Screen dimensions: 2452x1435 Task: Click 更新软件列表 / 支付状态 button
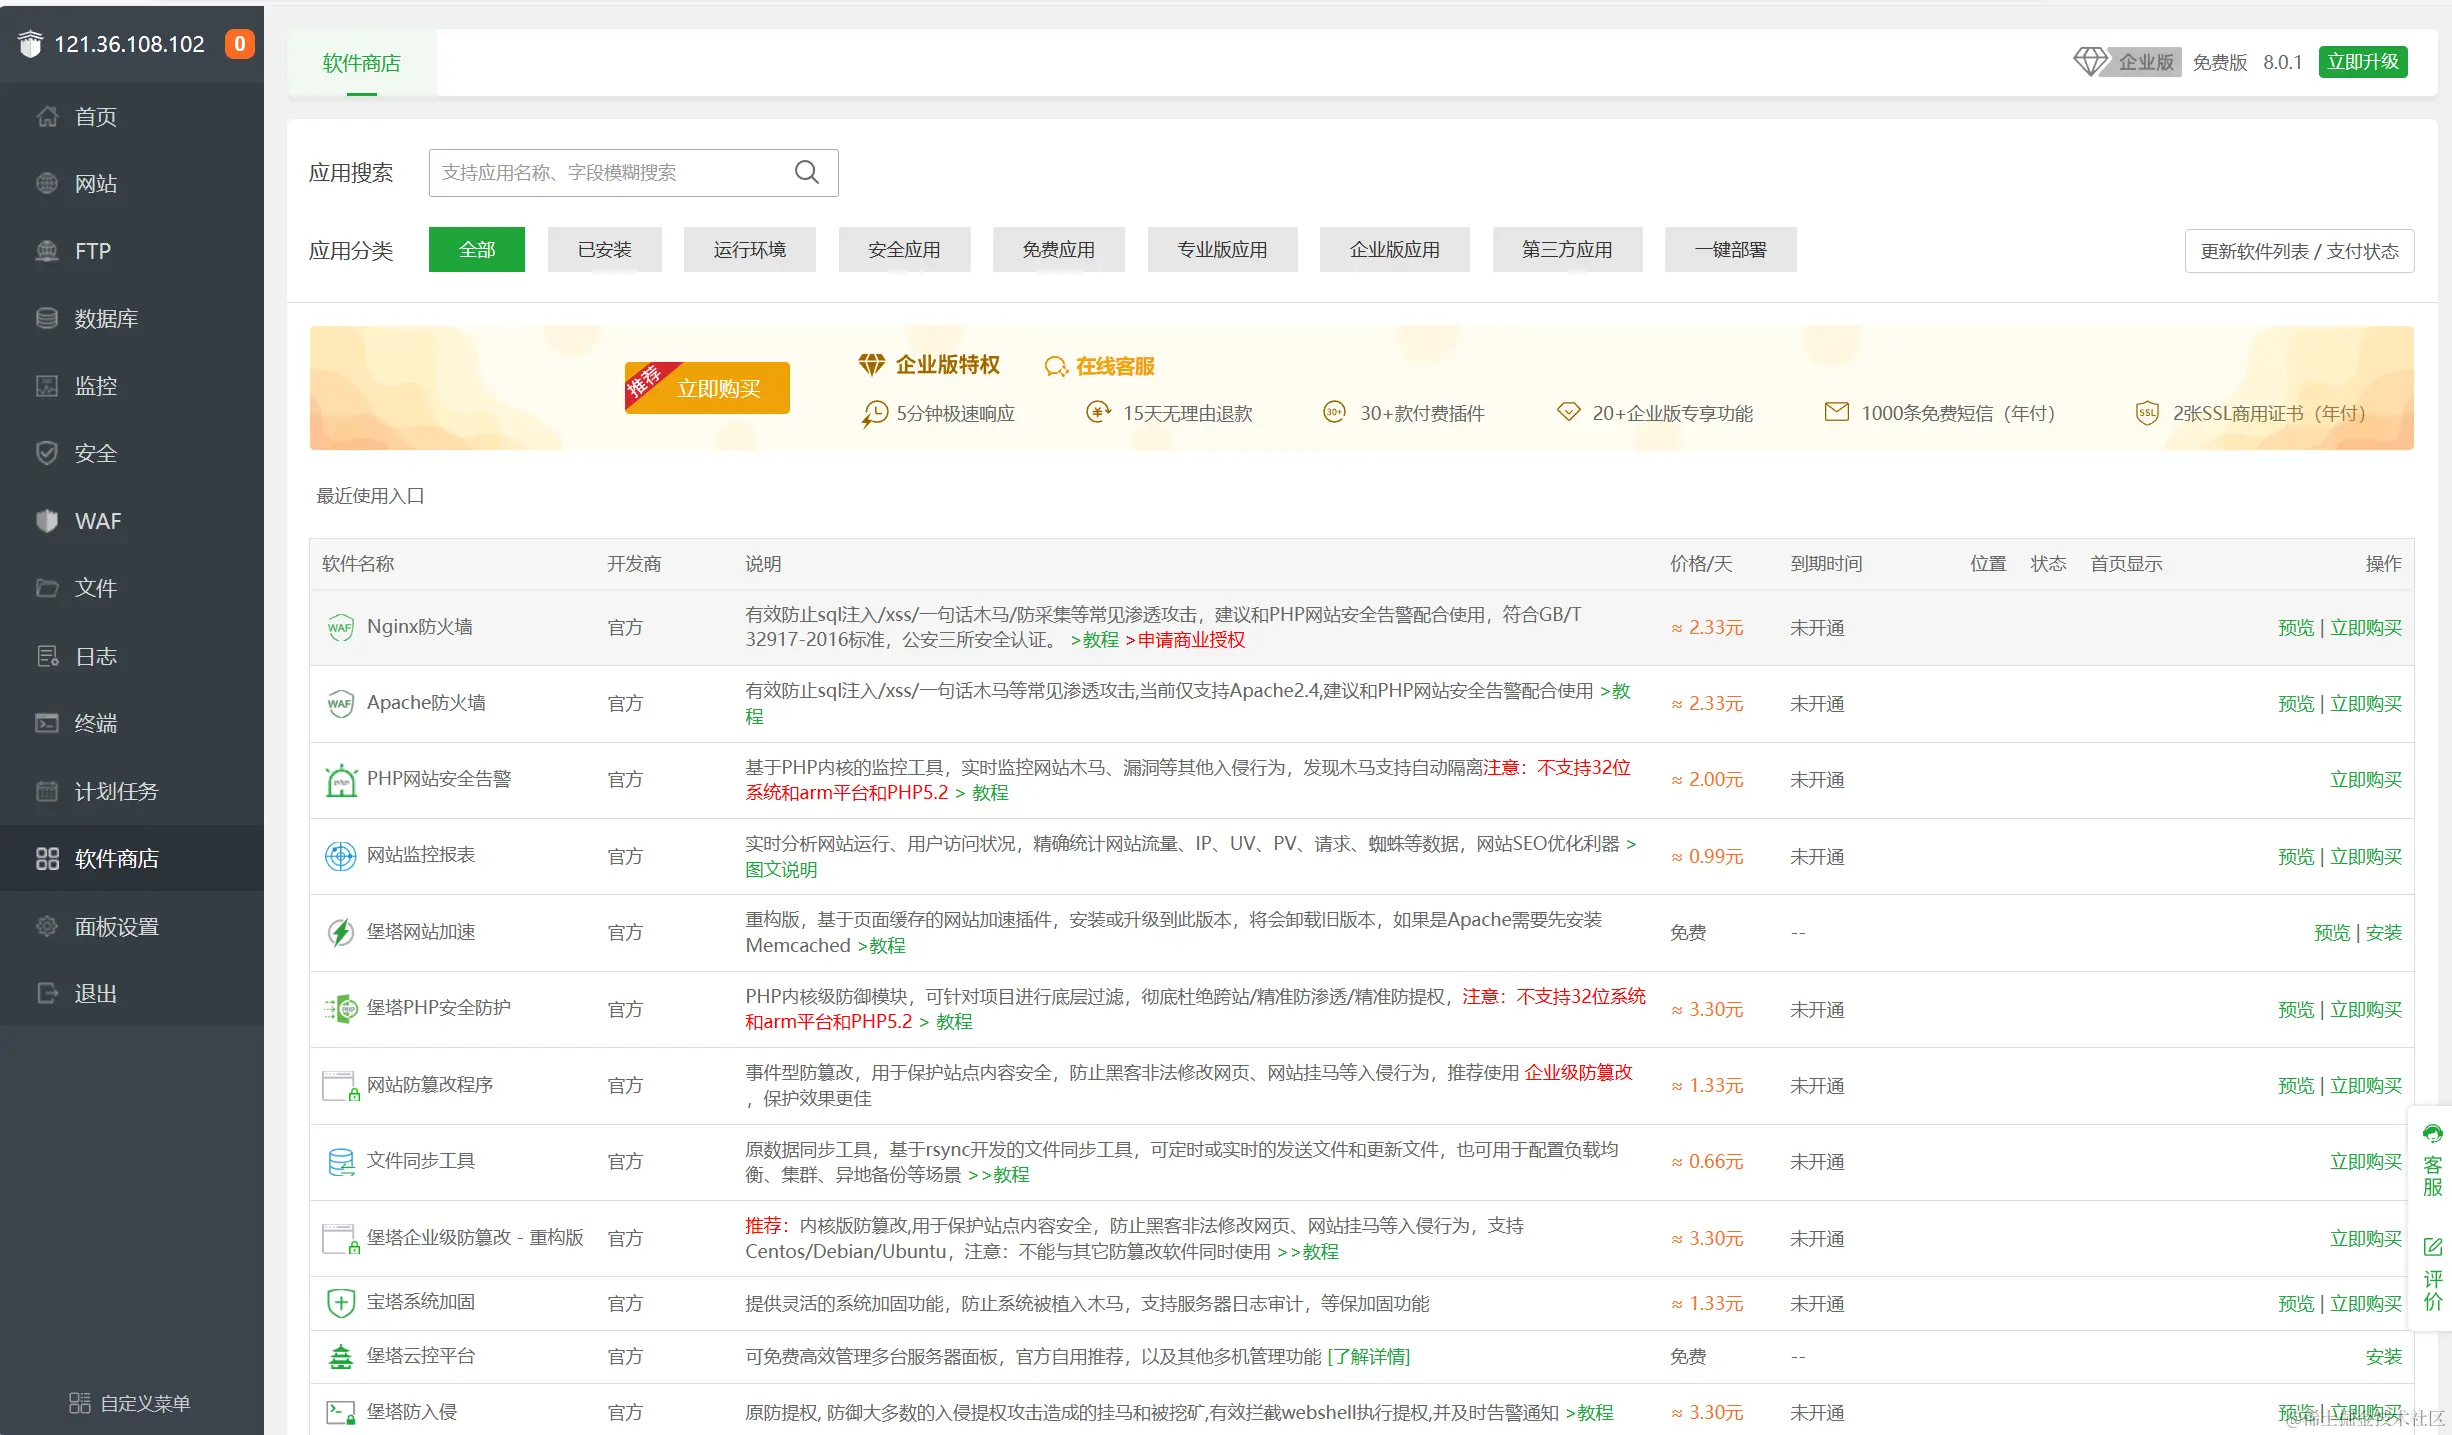(x=2298, y=251)
